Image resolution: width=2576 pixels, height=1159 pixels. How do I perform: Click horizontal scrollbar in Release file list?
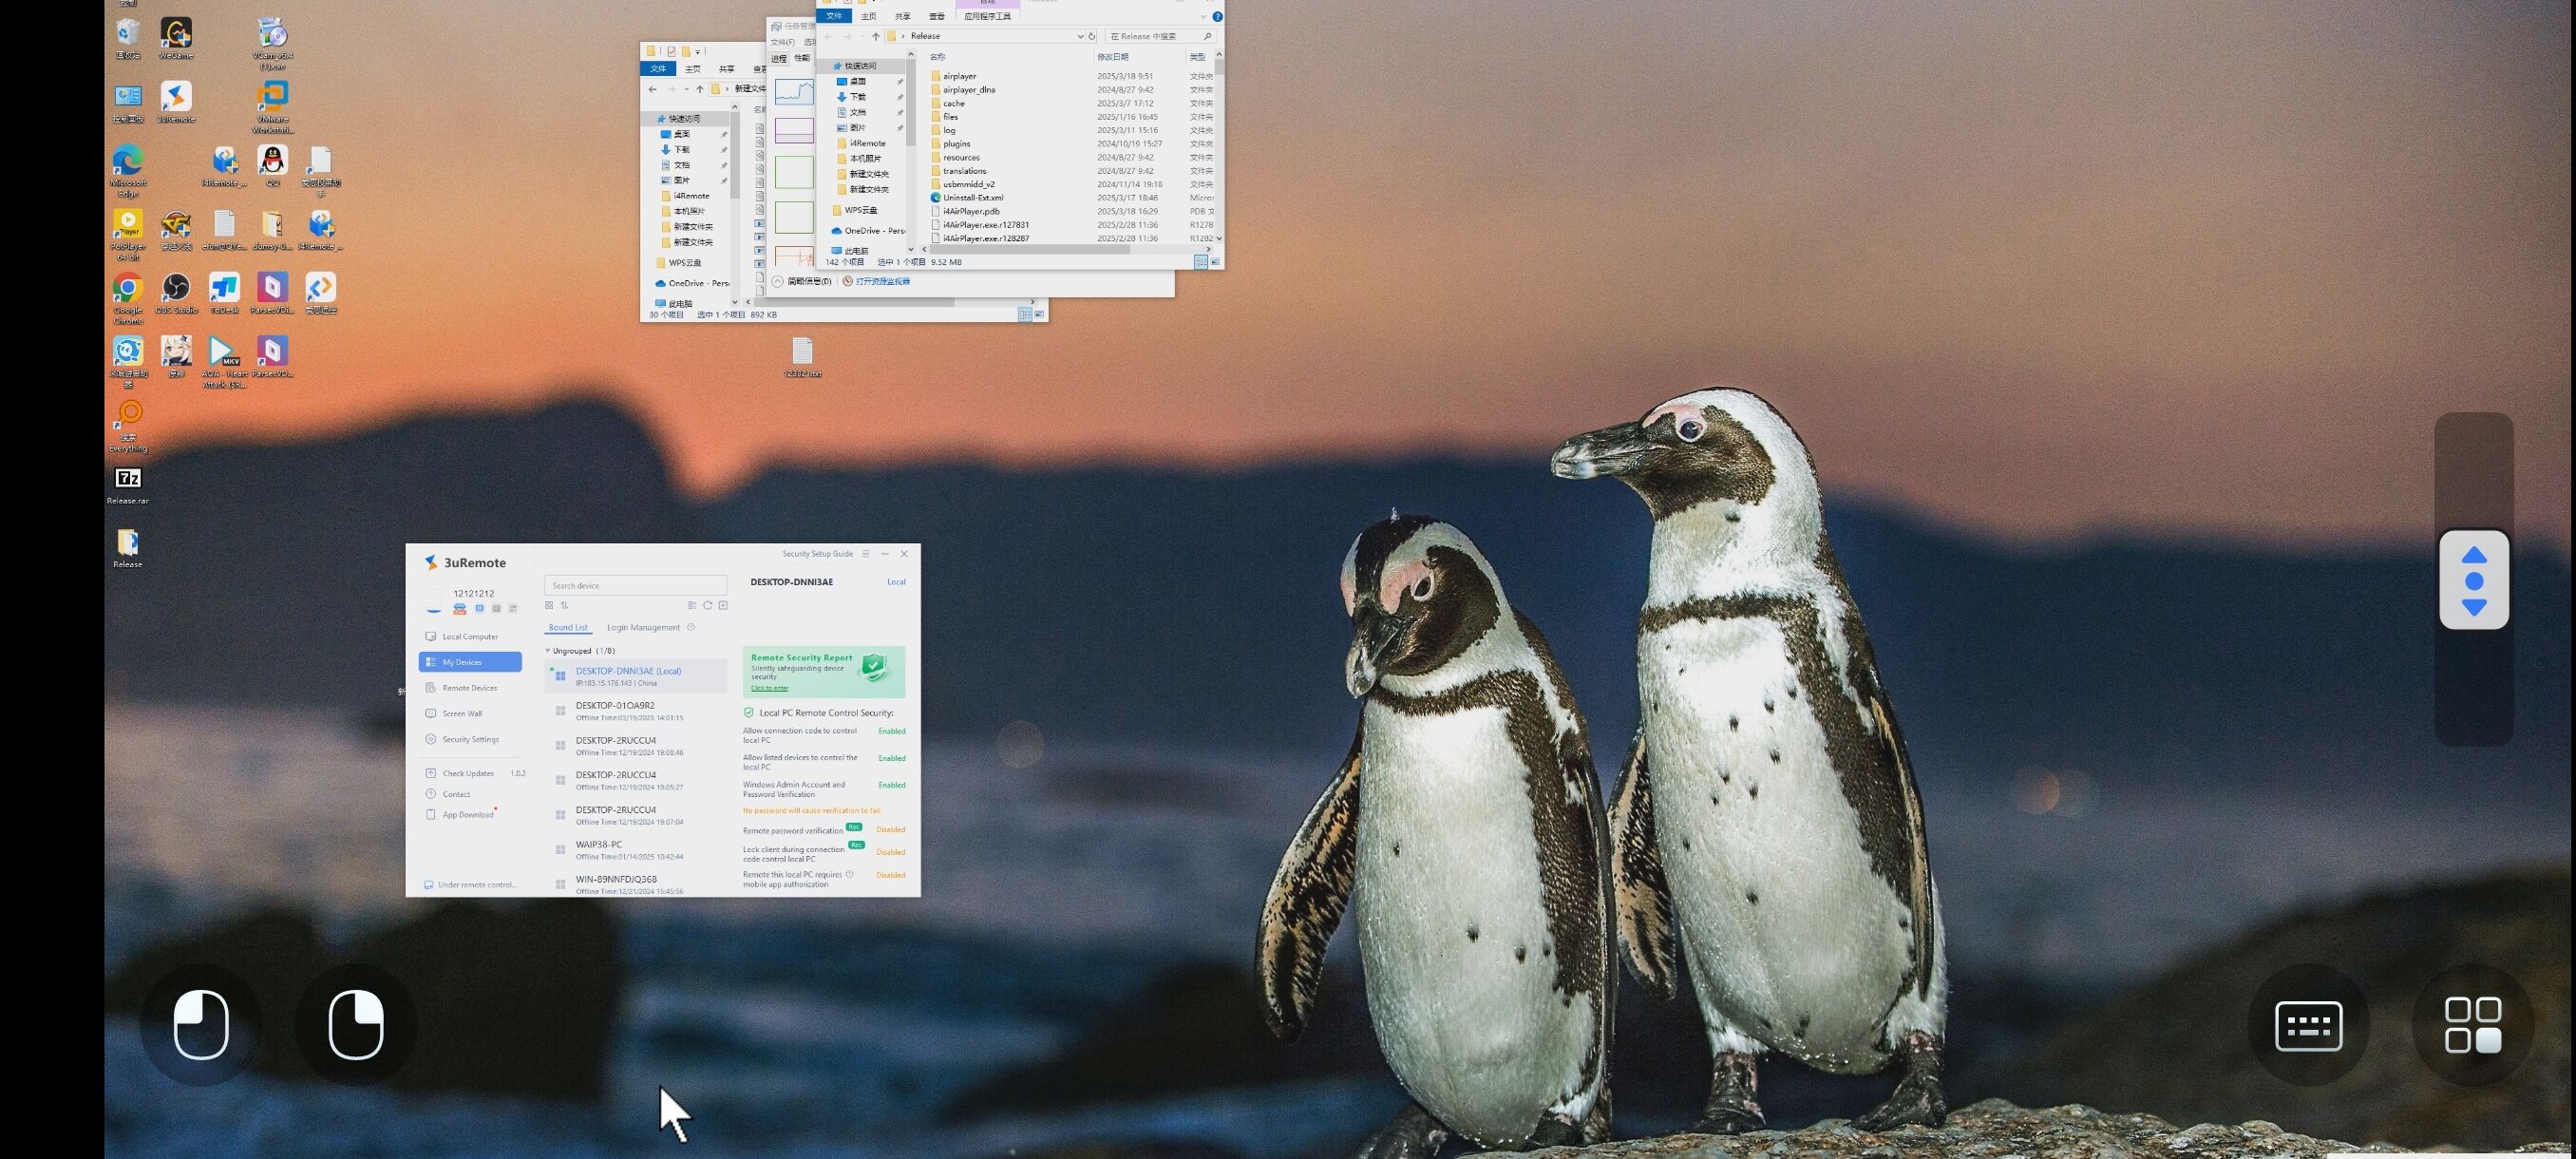pos(1030,249)
